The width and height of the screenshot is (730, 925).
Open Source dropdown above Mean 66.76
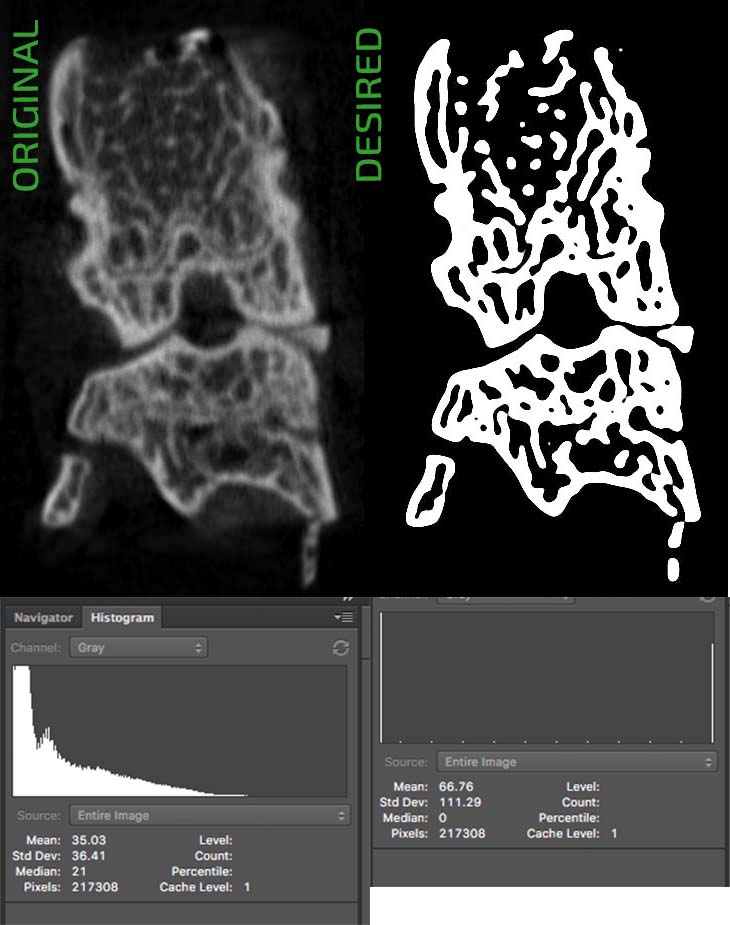click(577, 762)
